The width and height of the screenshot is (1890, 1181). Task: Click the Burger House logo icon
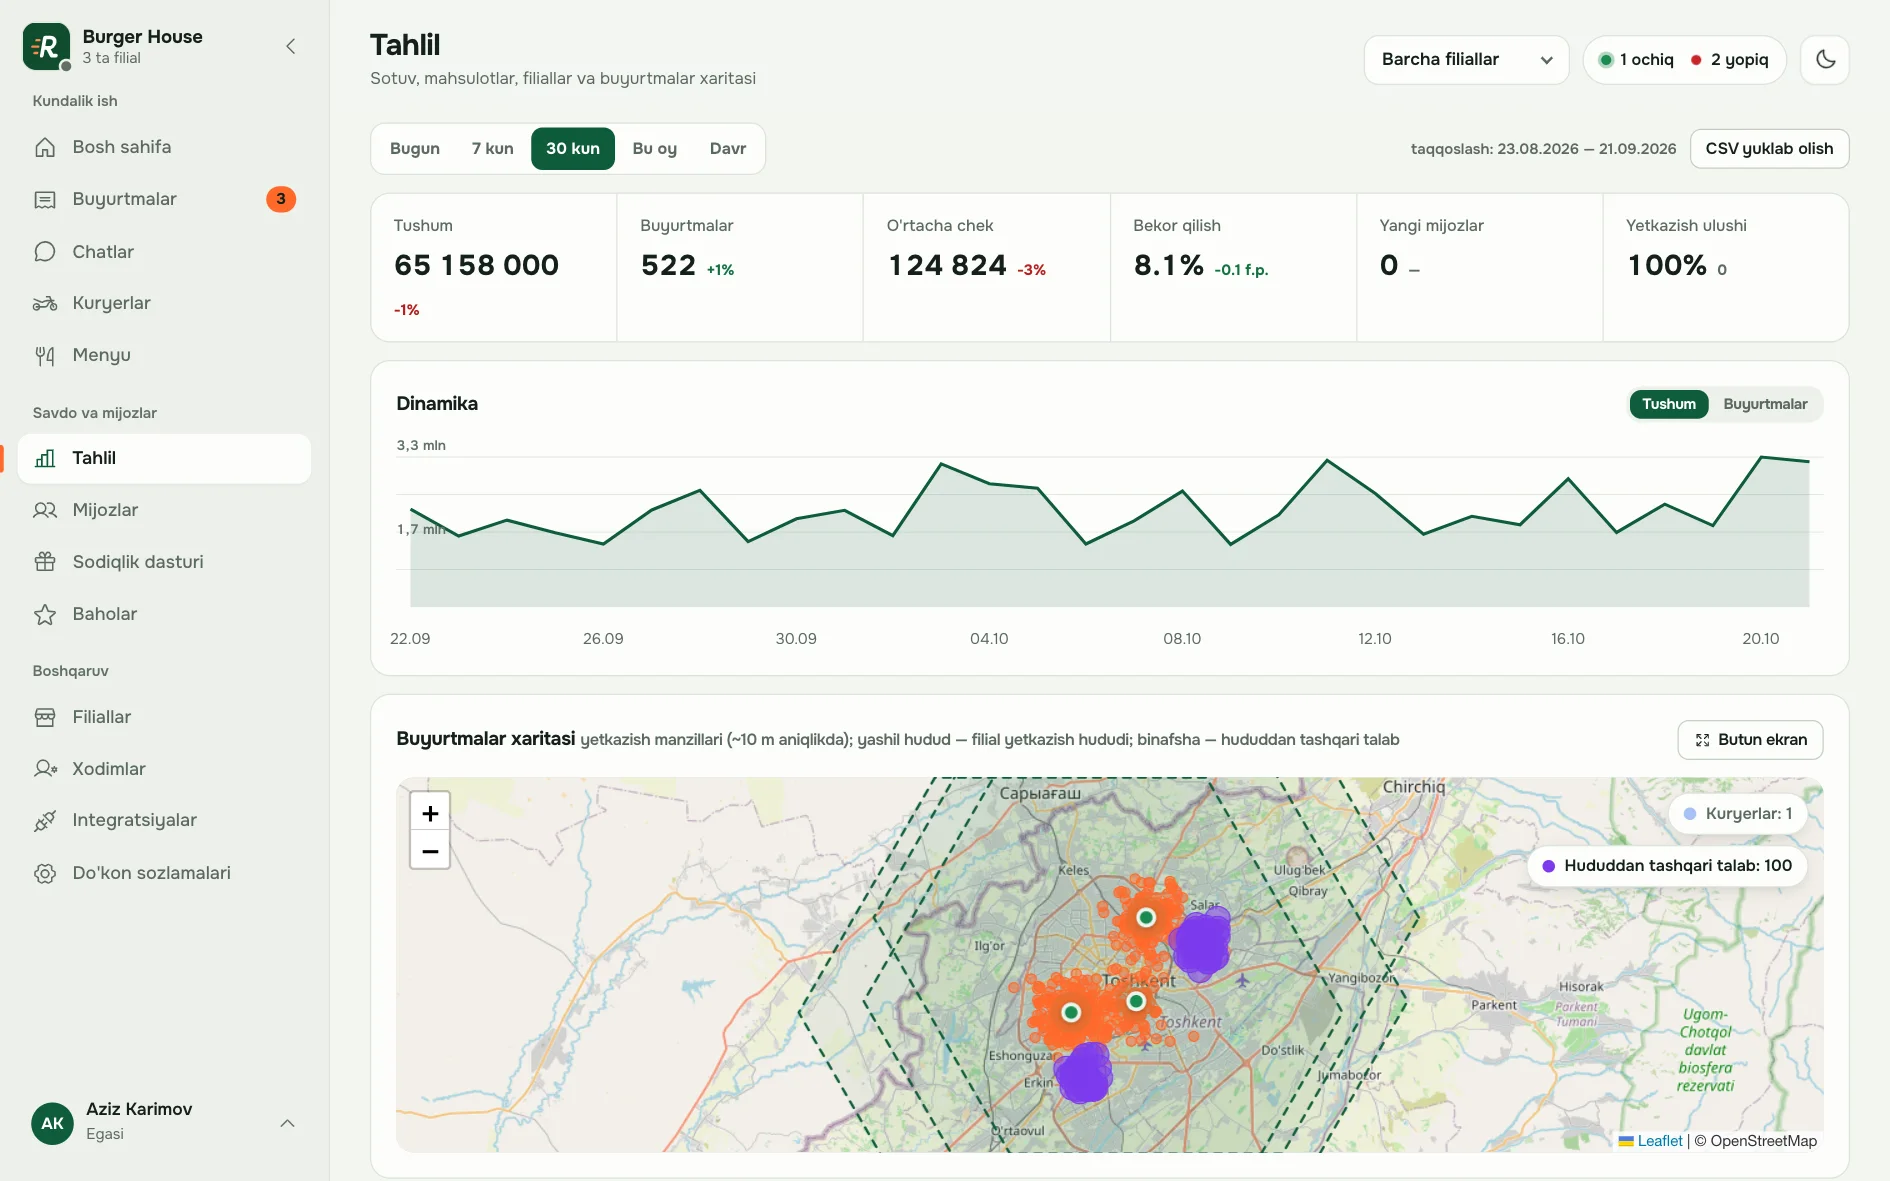point(46,46)
